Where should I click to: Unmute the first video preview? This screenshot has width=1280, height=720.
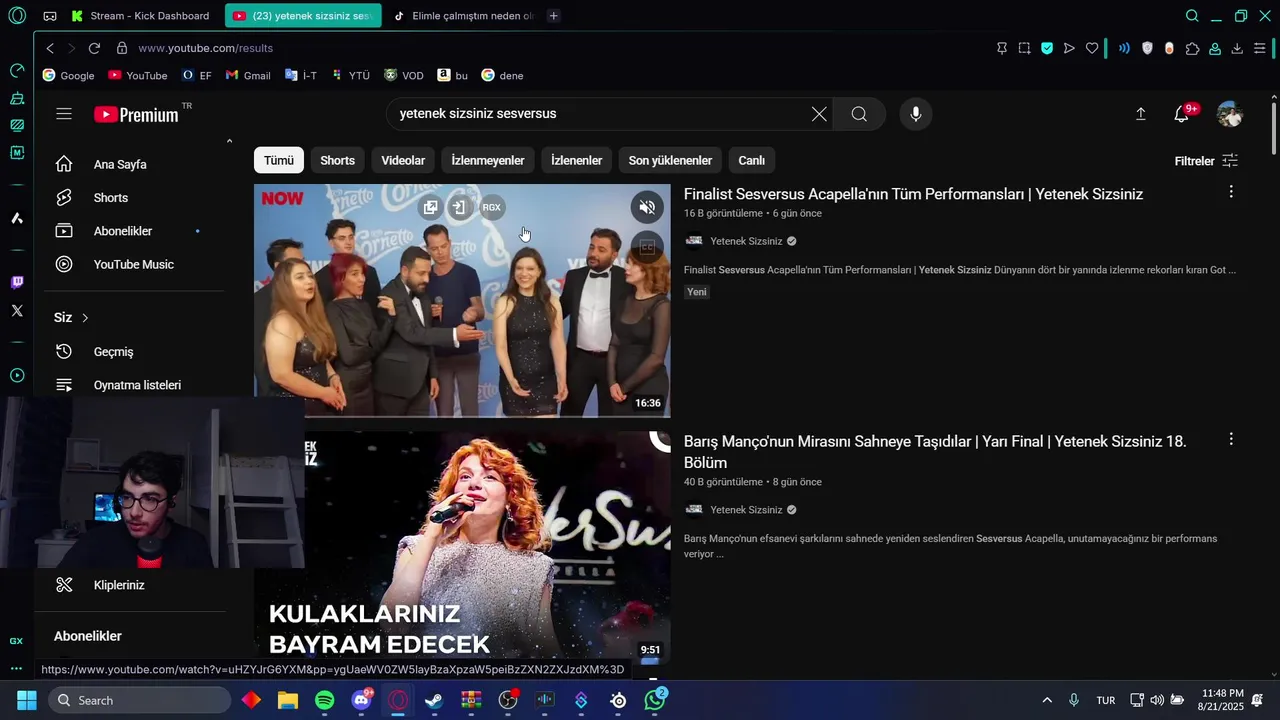647,207
